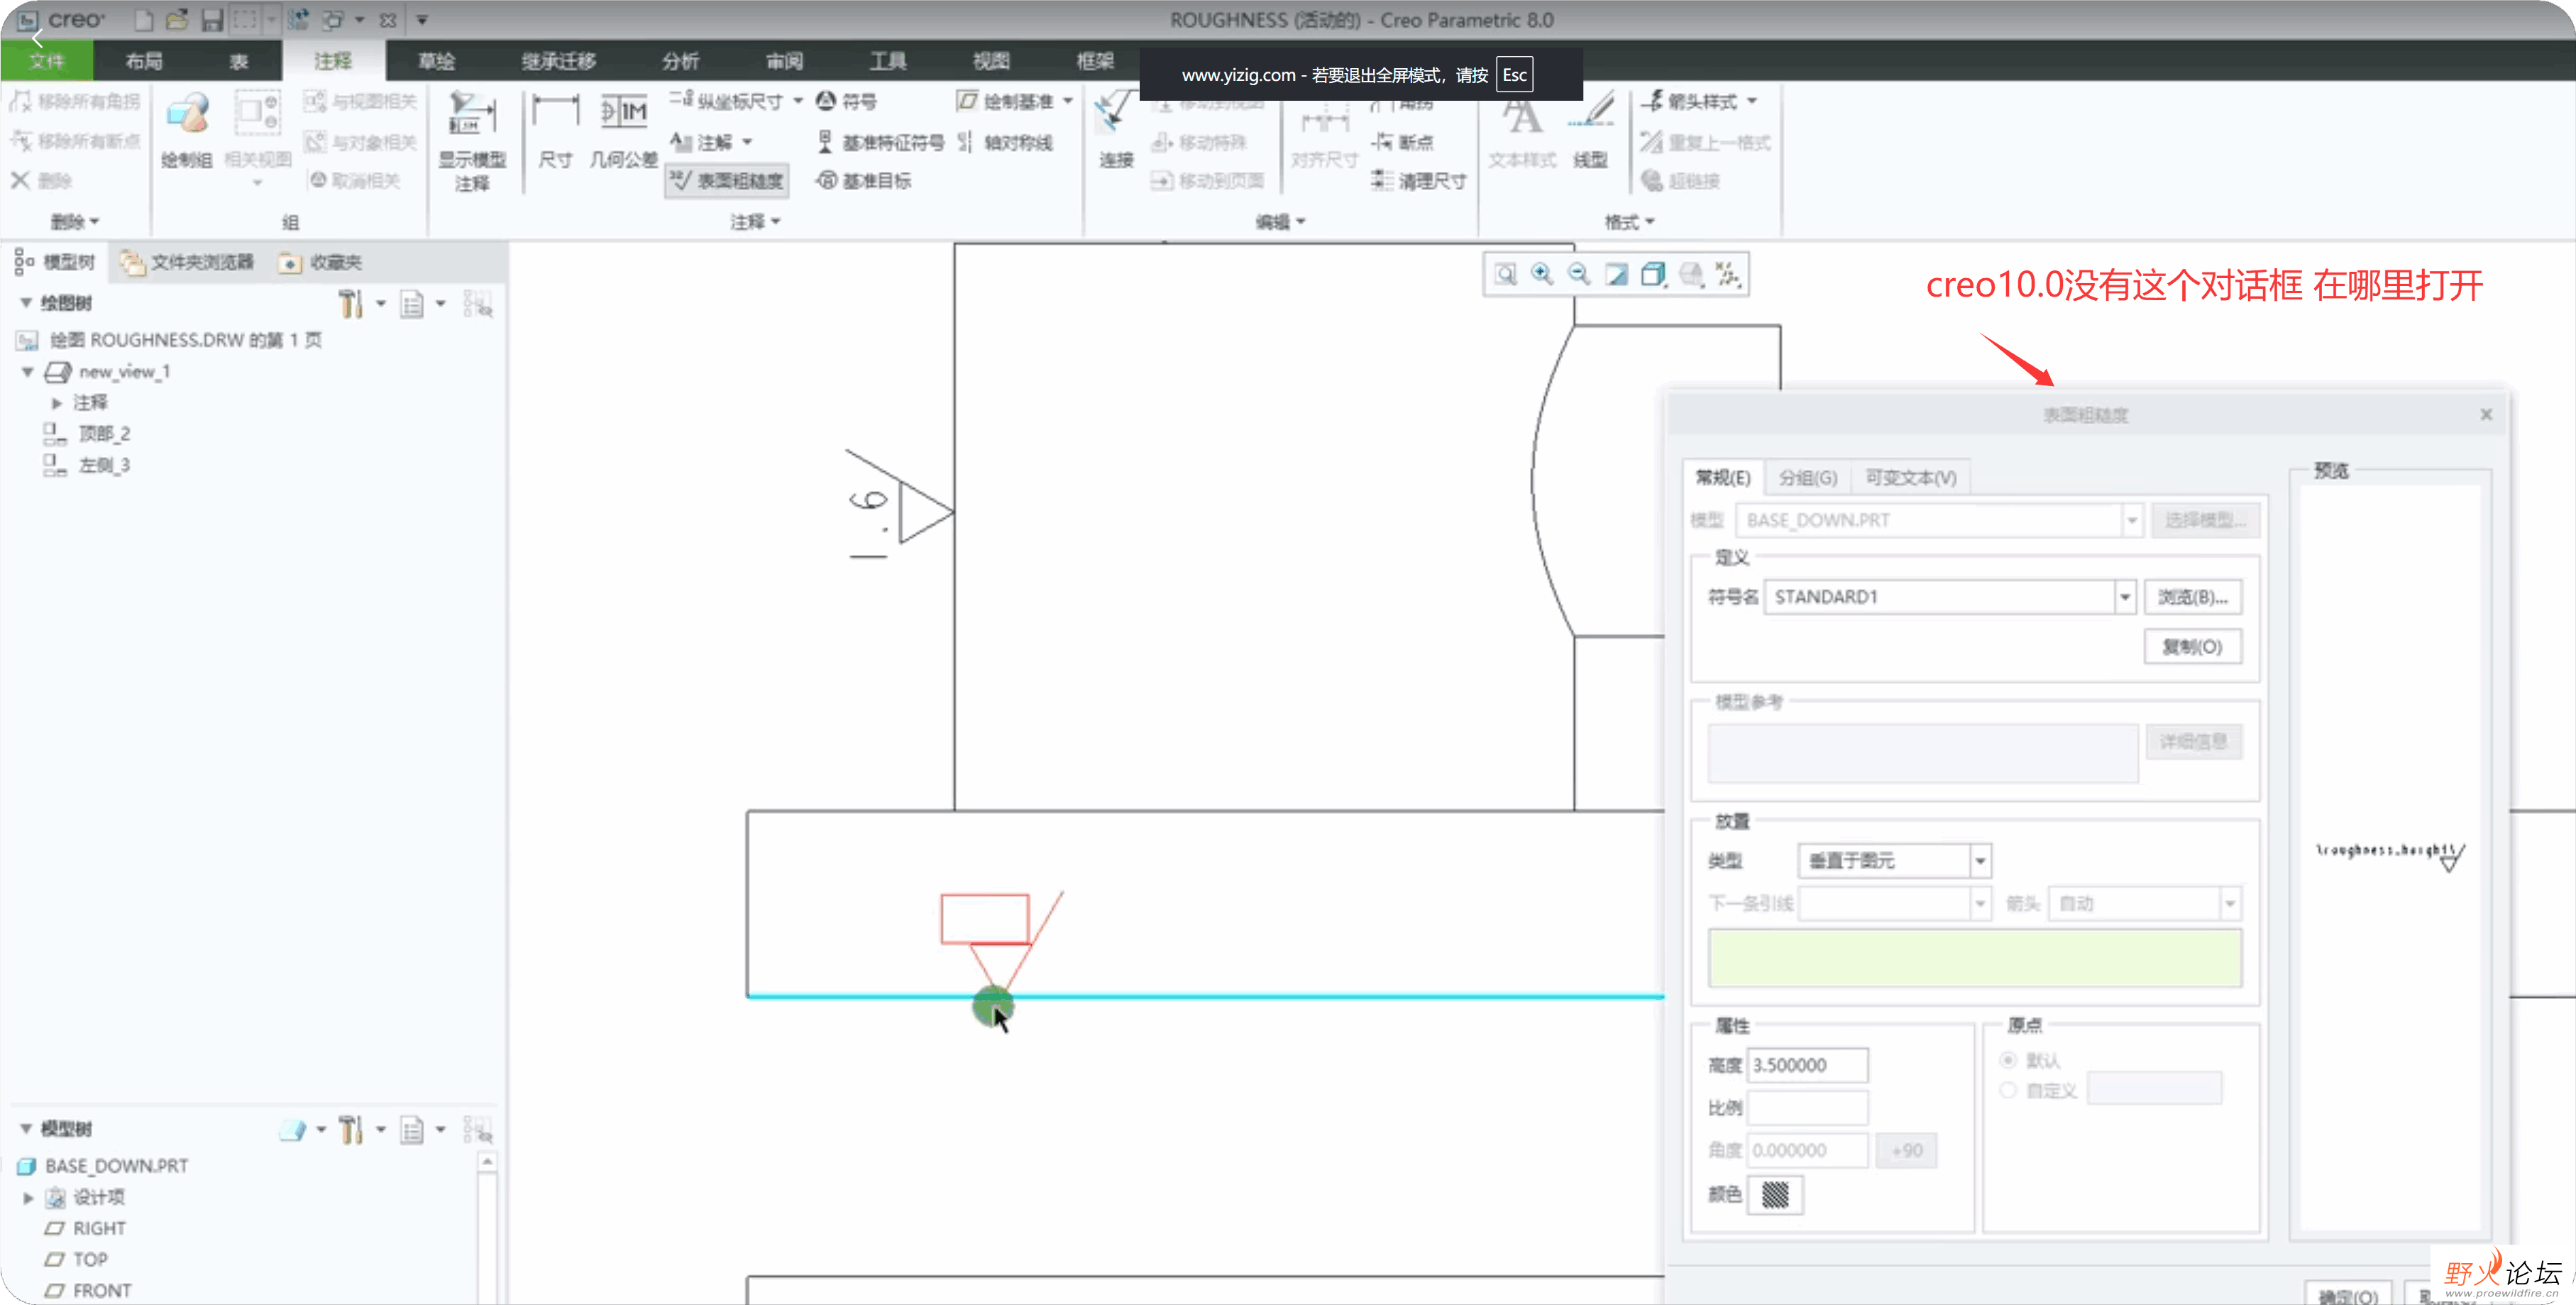2576x1305 pixels.
Task: Click the Zoom Out icon in graphics toolbar
Action: (1579, 274)
